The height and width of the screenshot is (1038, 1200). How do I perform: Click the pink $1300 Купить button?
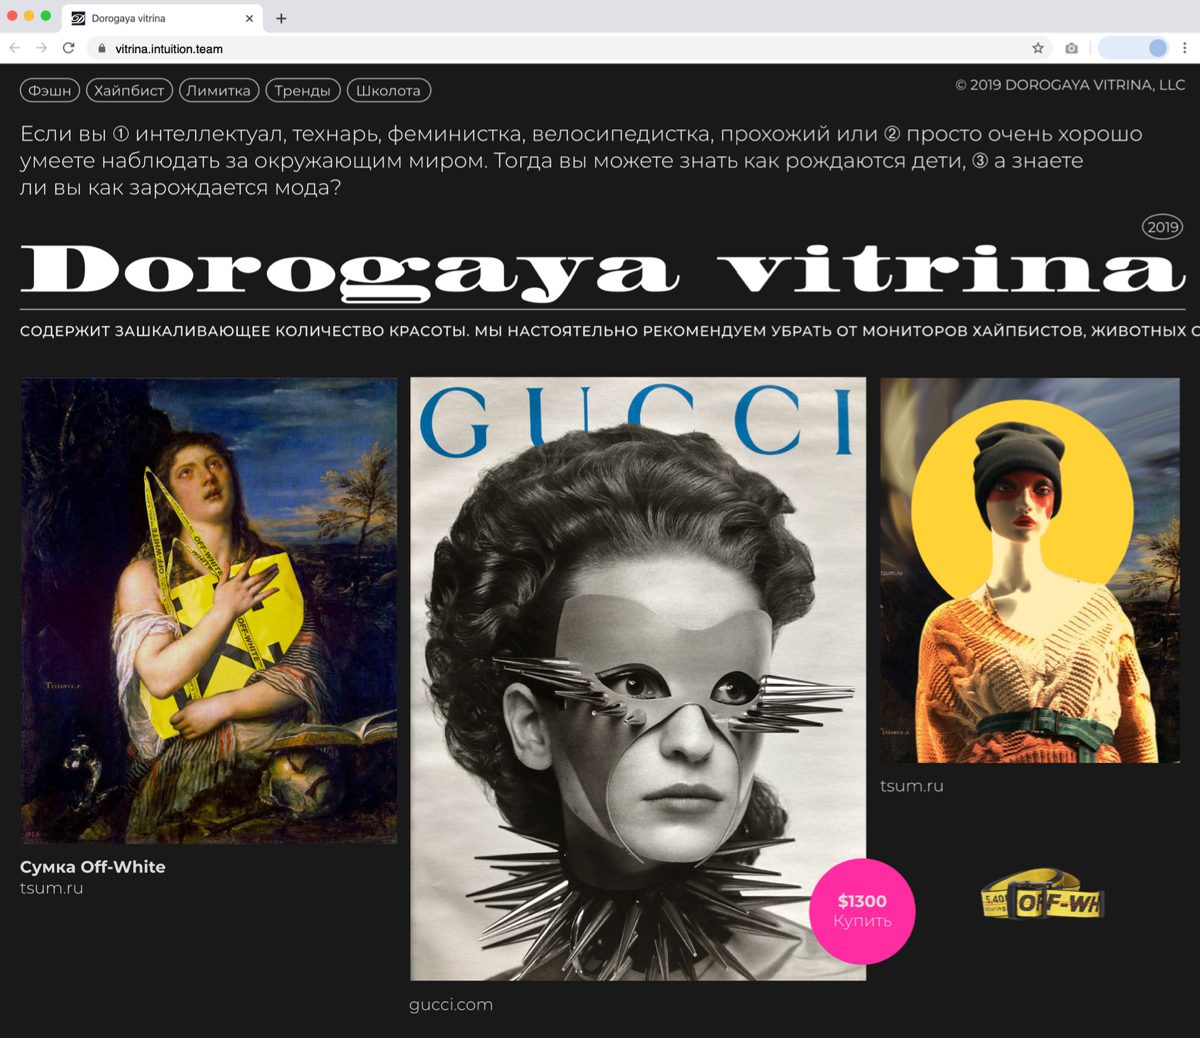tap(862, 911)
